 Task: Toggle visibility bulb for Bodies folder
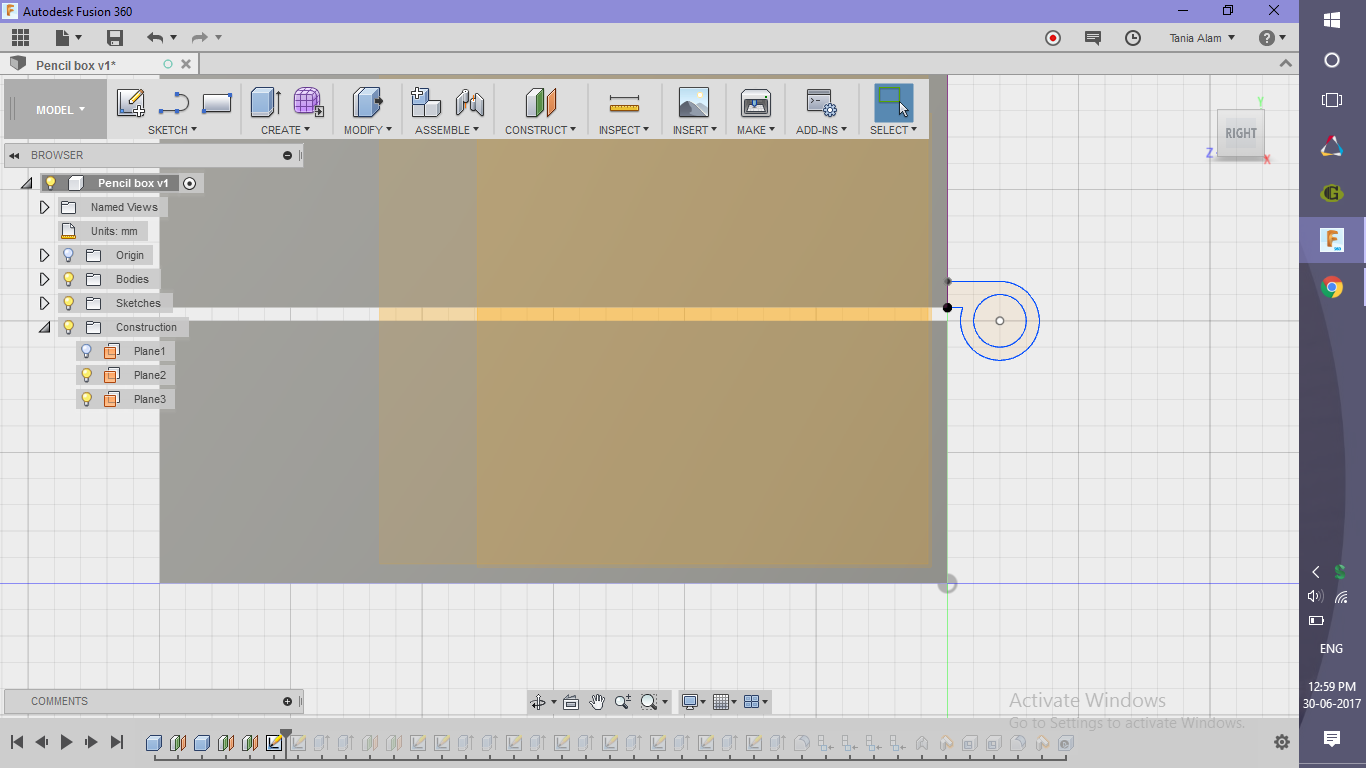pos(69,279)
